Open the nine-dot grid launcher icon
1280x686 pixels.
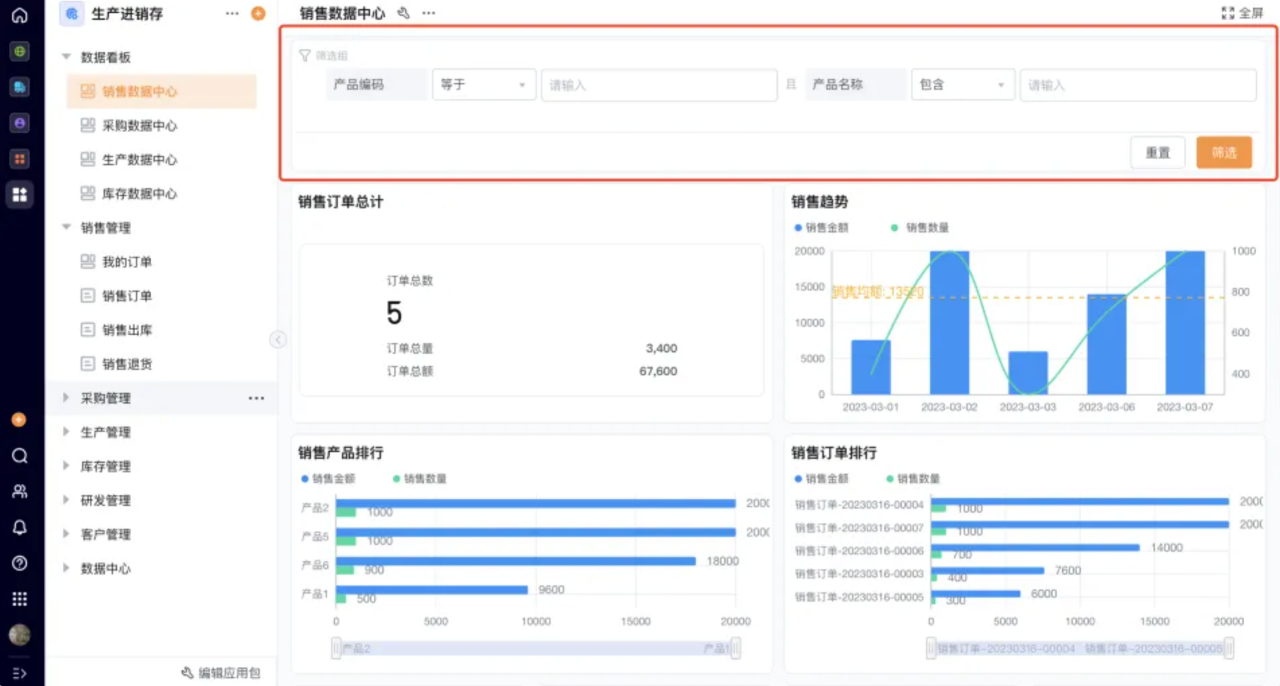pyautogui.click(x=19, y=599)
